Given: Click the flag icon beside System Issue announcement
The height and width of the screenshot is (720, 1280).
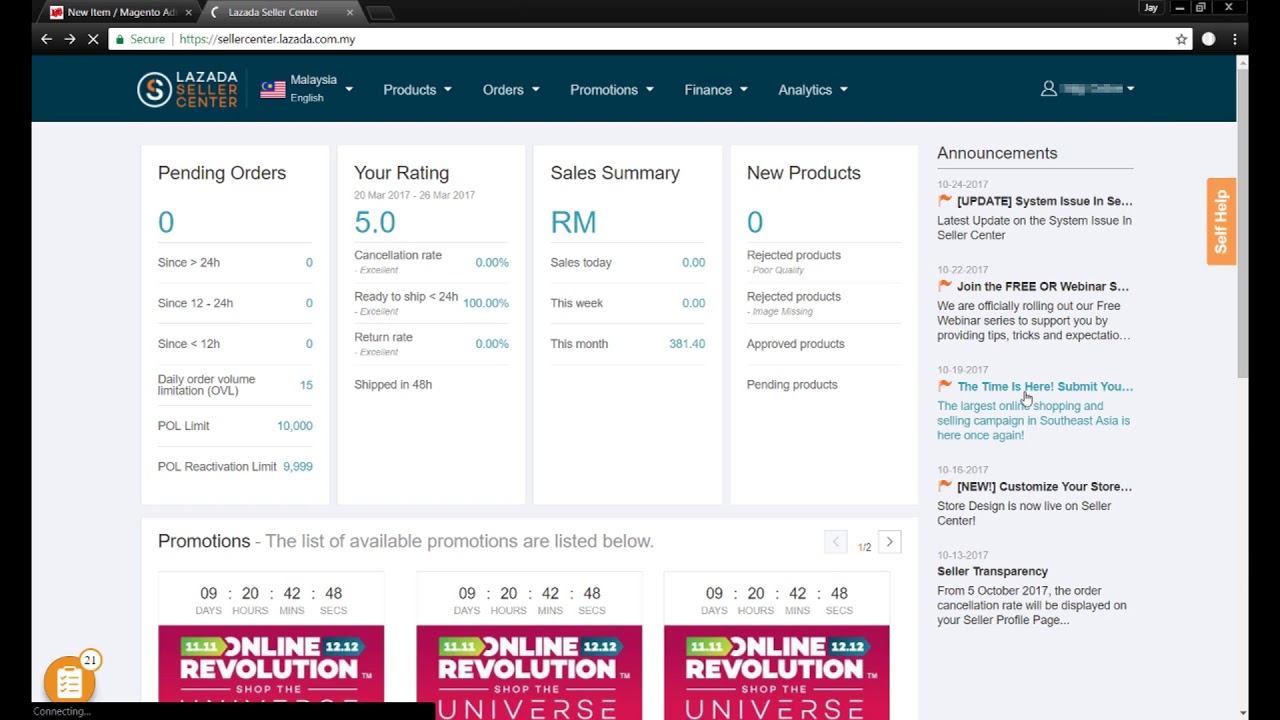Looking at the screenshot, I should 945,201.
